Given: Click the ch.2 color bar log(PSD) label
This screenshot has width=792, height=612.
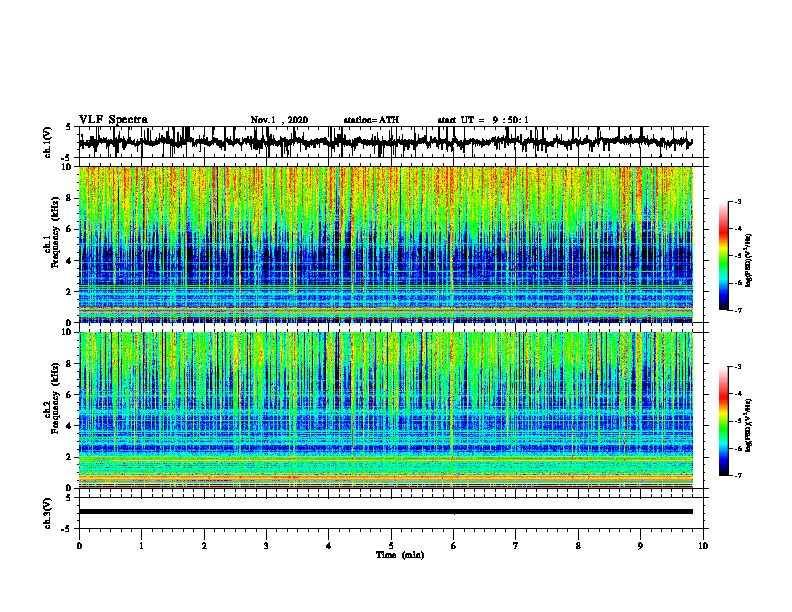Looking at the screenshot, I should click(749, 425).
